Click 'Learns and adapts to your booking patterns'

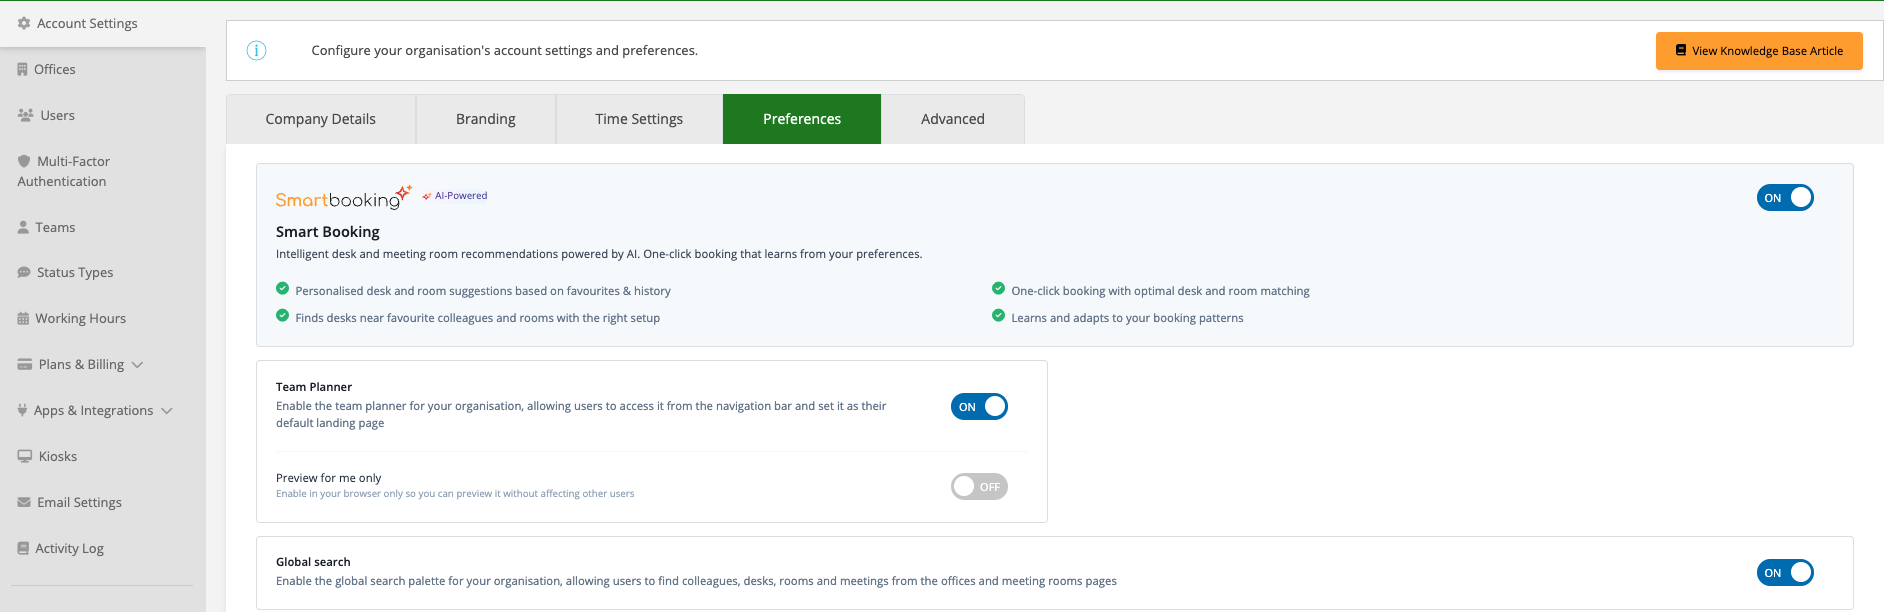click(x=1127, y=318)
